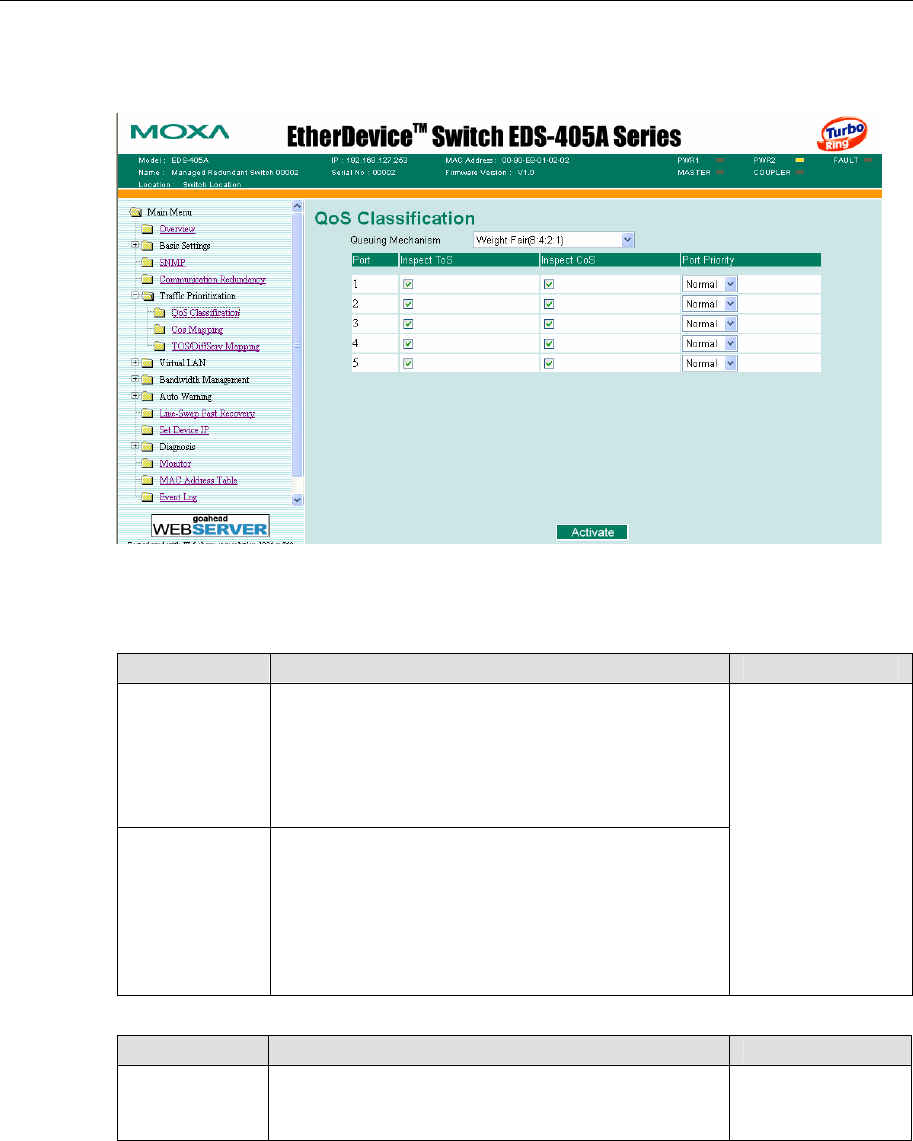Viewport: 913px width, 1141px height.
Task: Select the Bandwidth Management tree label
Action: pyautogui.click(x=204, y=380)
